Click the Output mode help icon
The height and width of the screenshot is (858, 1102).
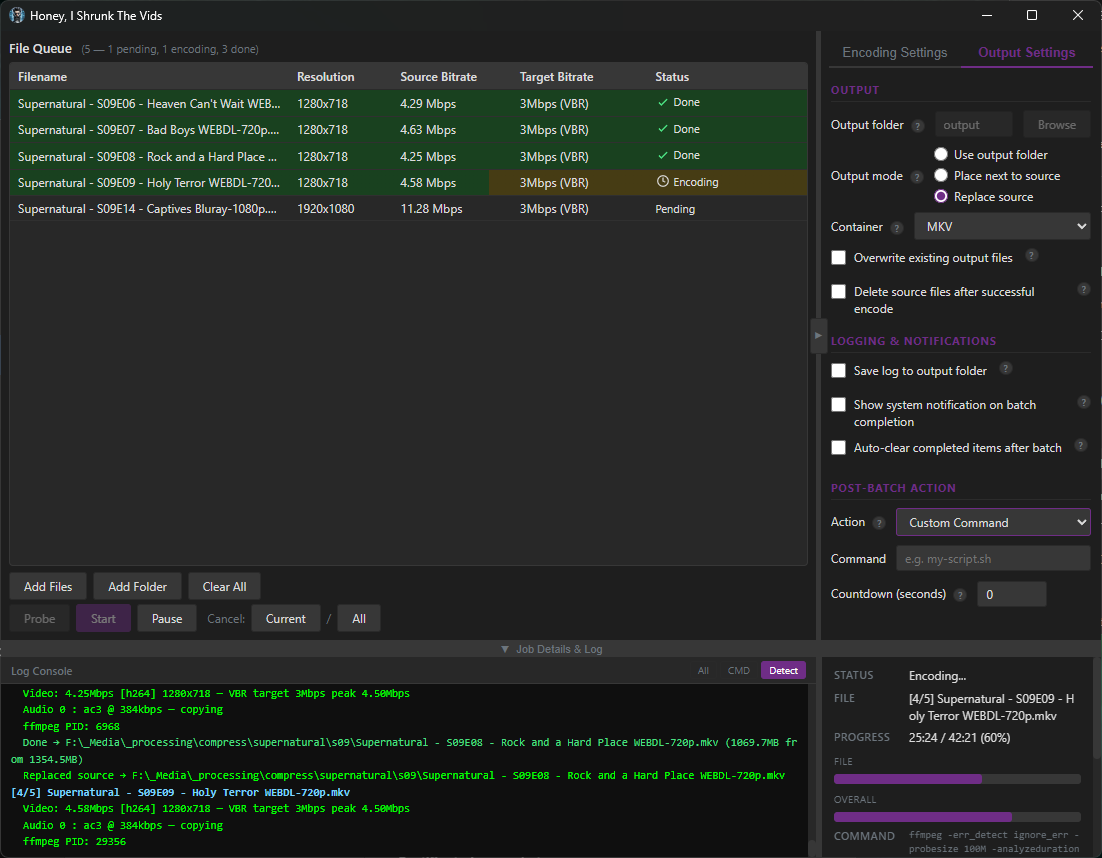916,177
